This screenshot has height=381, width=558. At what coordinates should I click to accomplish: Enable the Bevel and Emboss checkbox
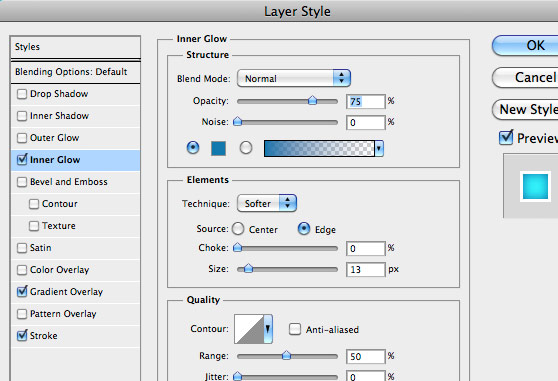pyautogui.click(x=22, y=182)
